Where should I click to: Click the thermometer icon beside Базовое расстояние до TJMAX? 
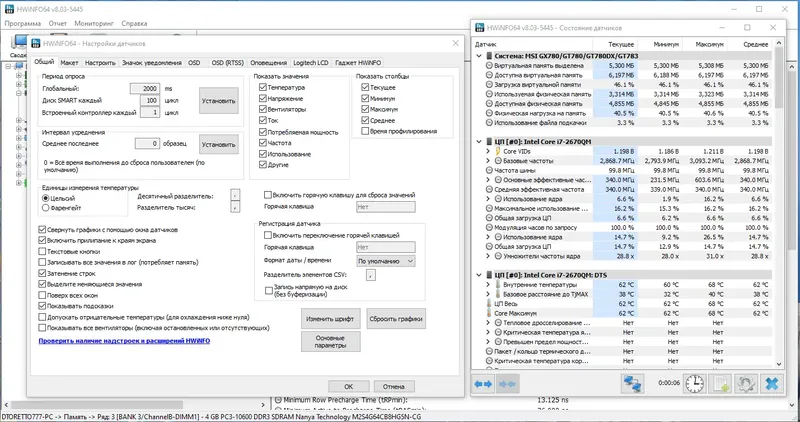498,294
